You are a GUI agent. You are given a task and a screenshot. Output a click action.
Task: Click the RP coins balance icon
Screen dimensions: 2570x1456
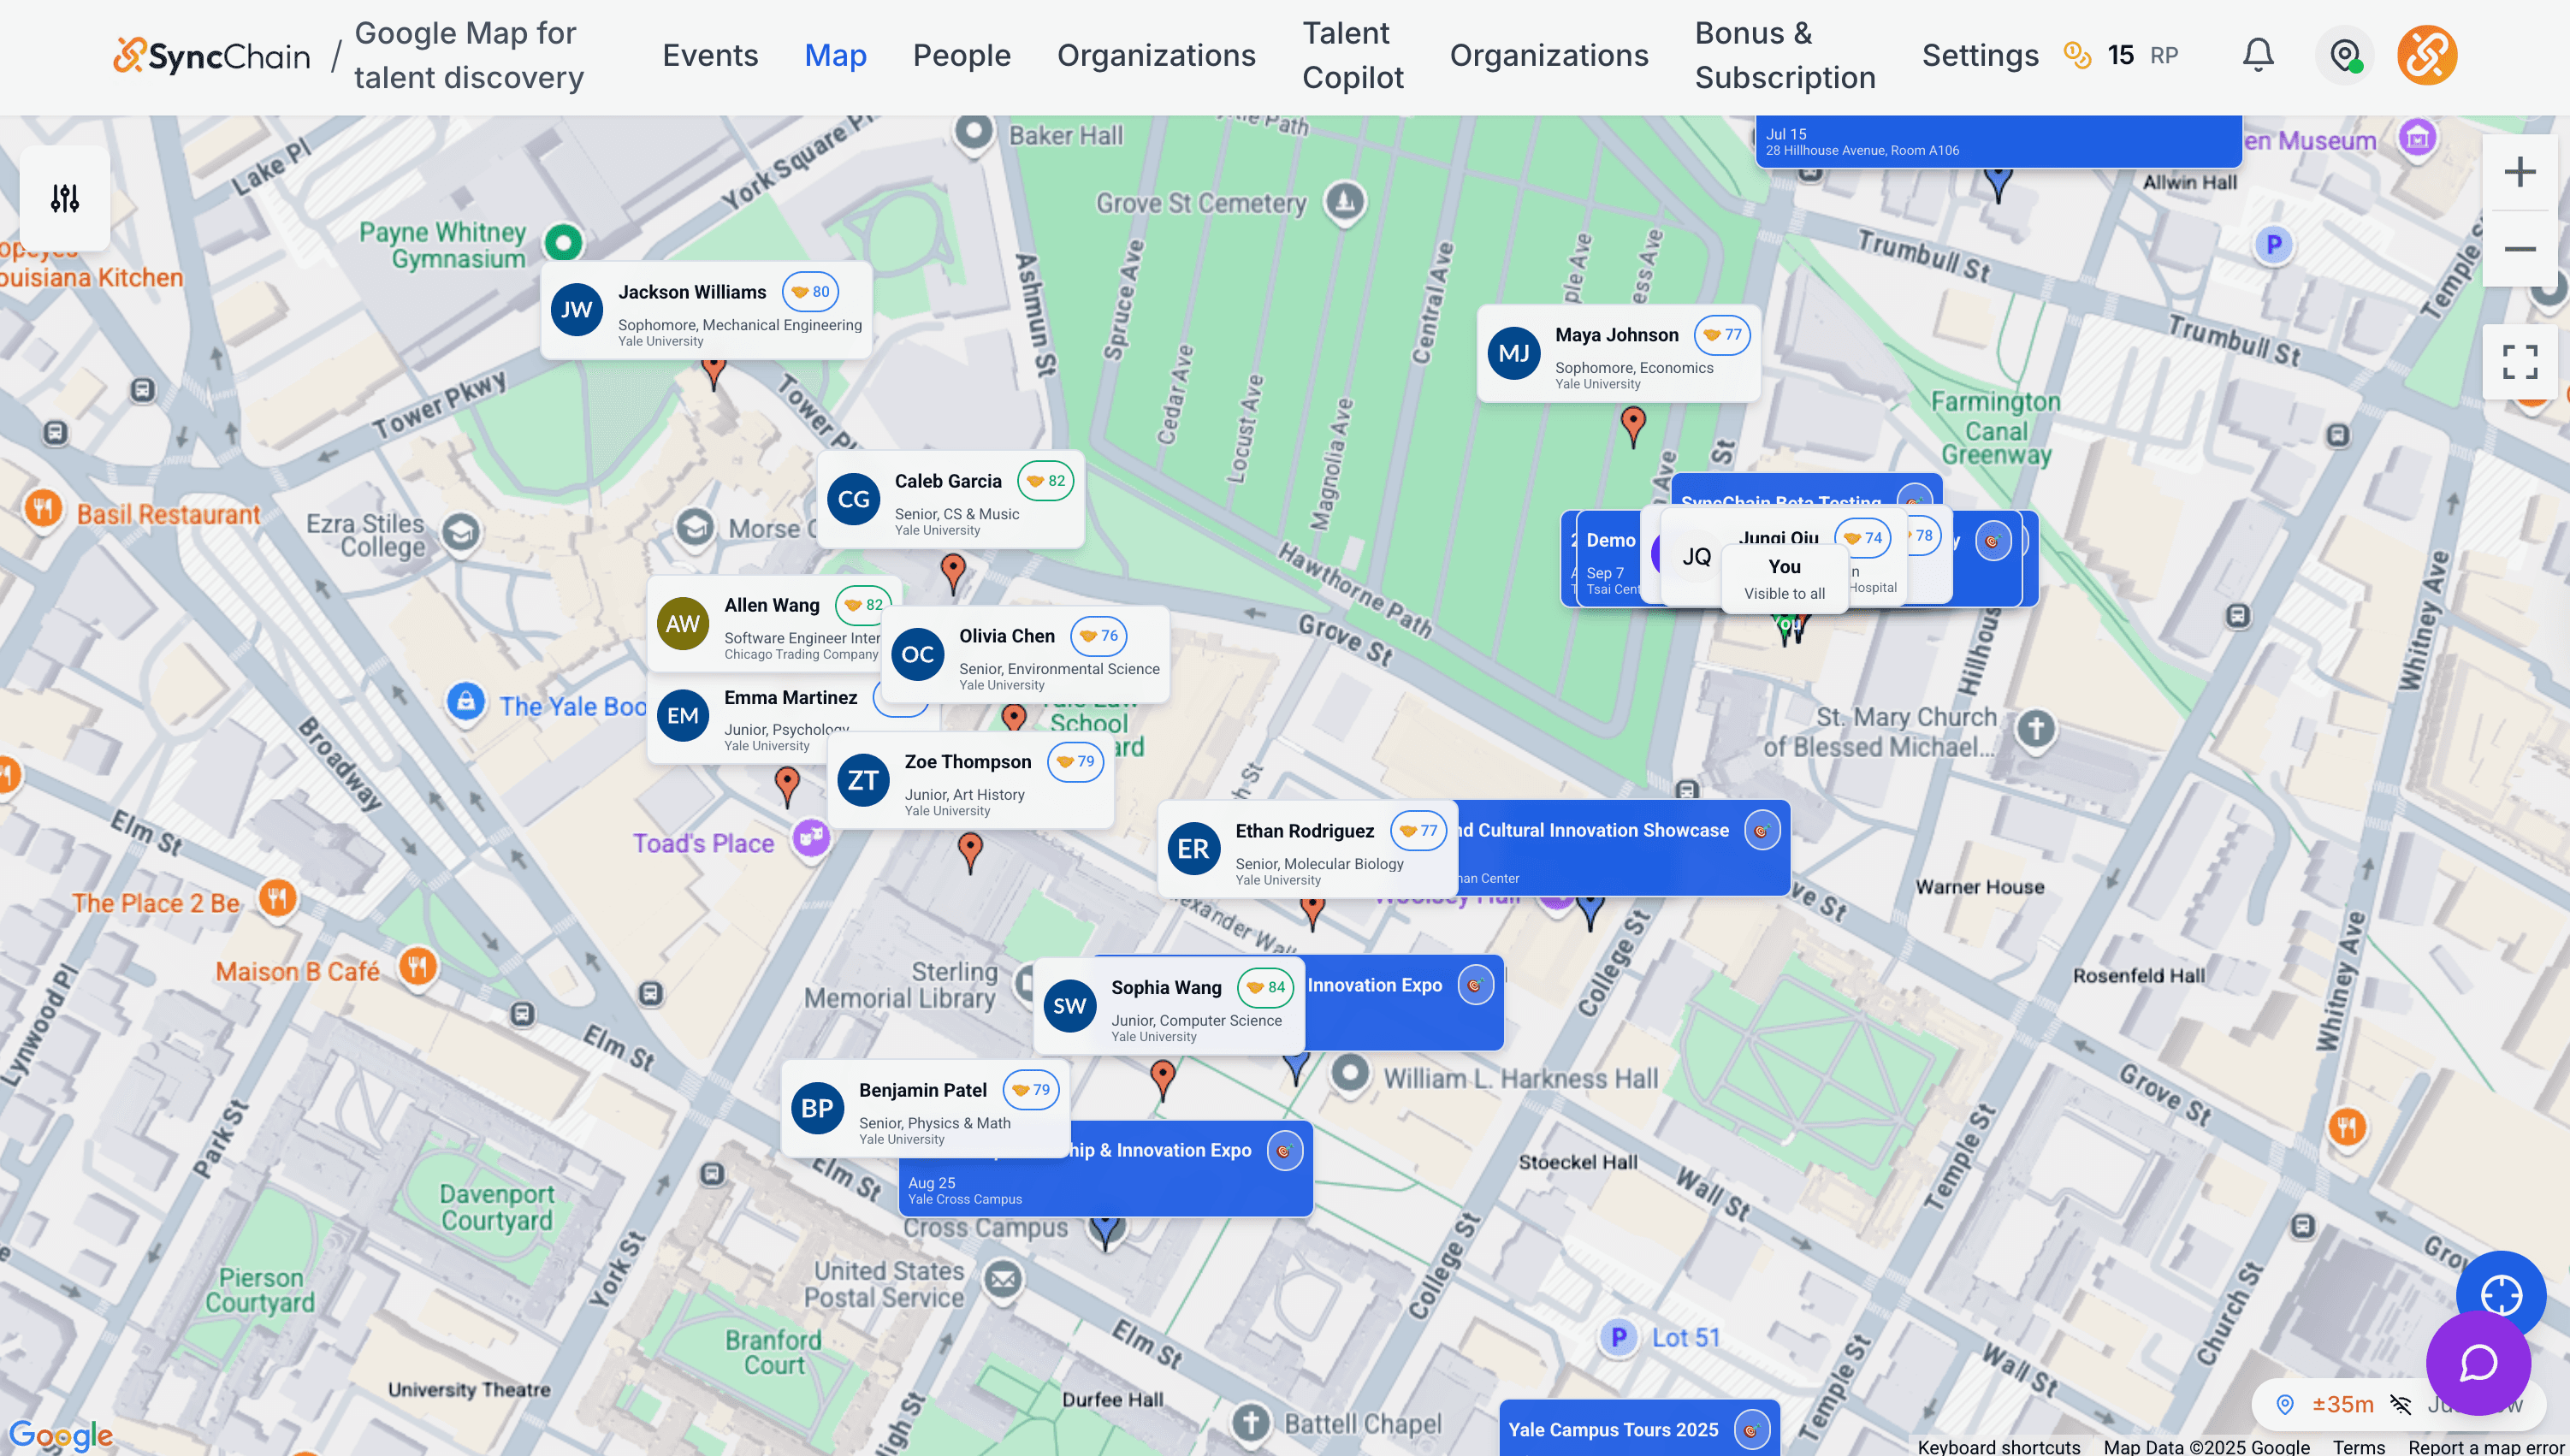(x=2077, y=55)
